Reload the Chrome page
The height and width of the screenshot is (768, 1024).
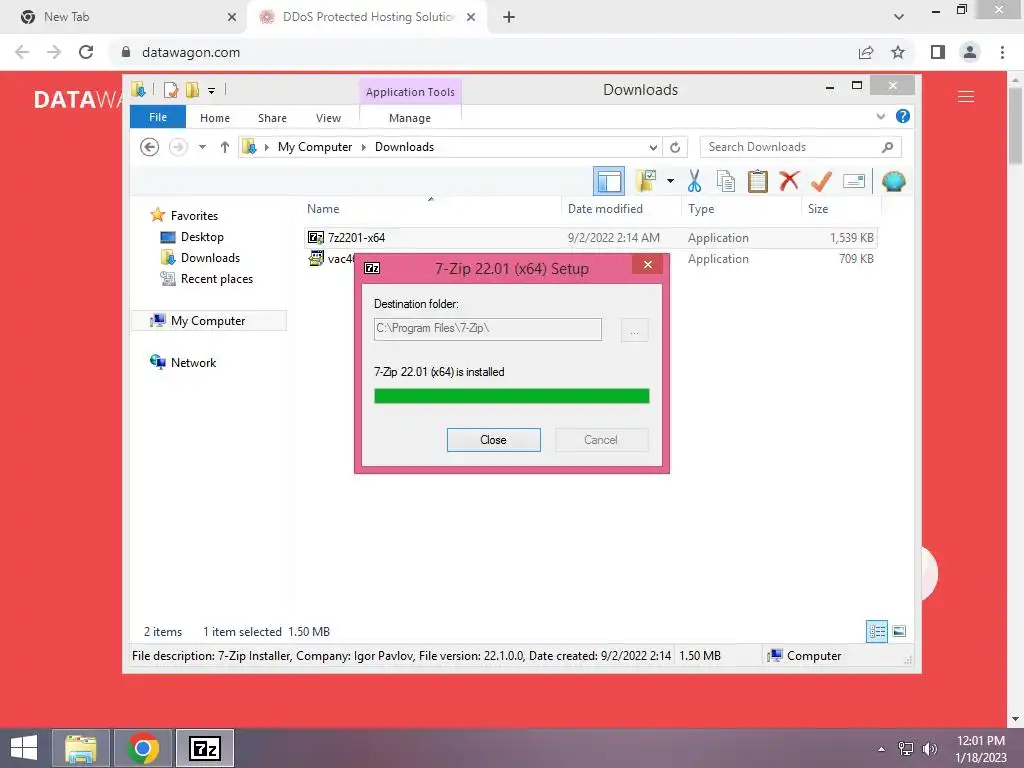click(86, 52)
